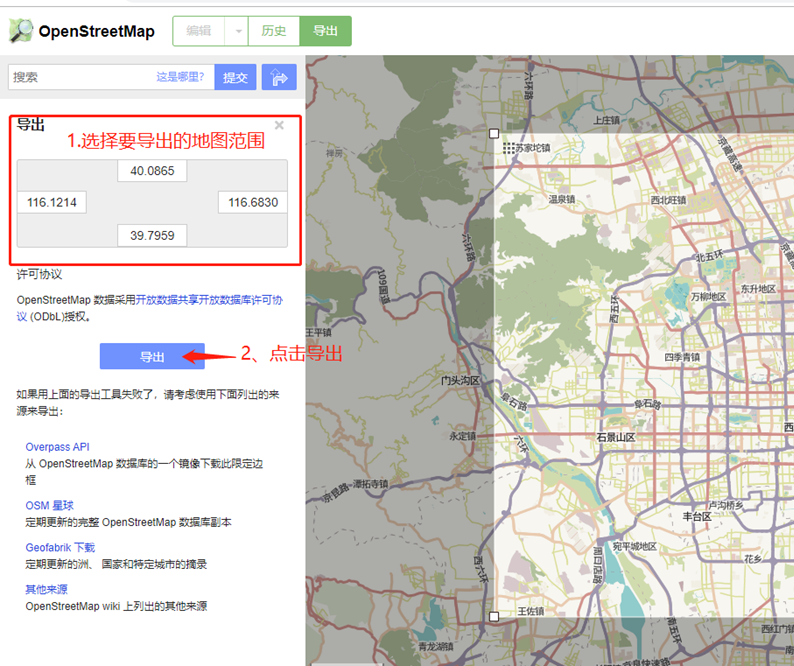Click 王佐镇 label on map
794x666 pixels.
531,611
